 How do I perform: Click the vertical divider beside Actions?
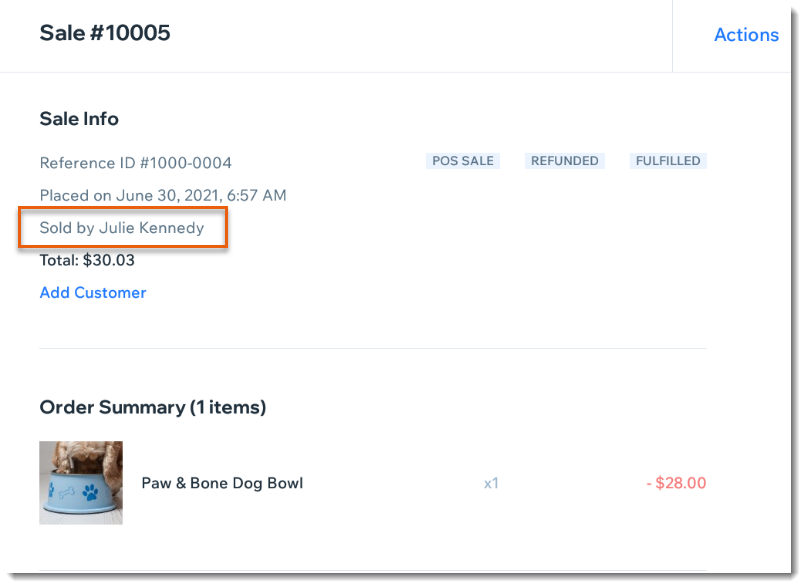[672, 36]
